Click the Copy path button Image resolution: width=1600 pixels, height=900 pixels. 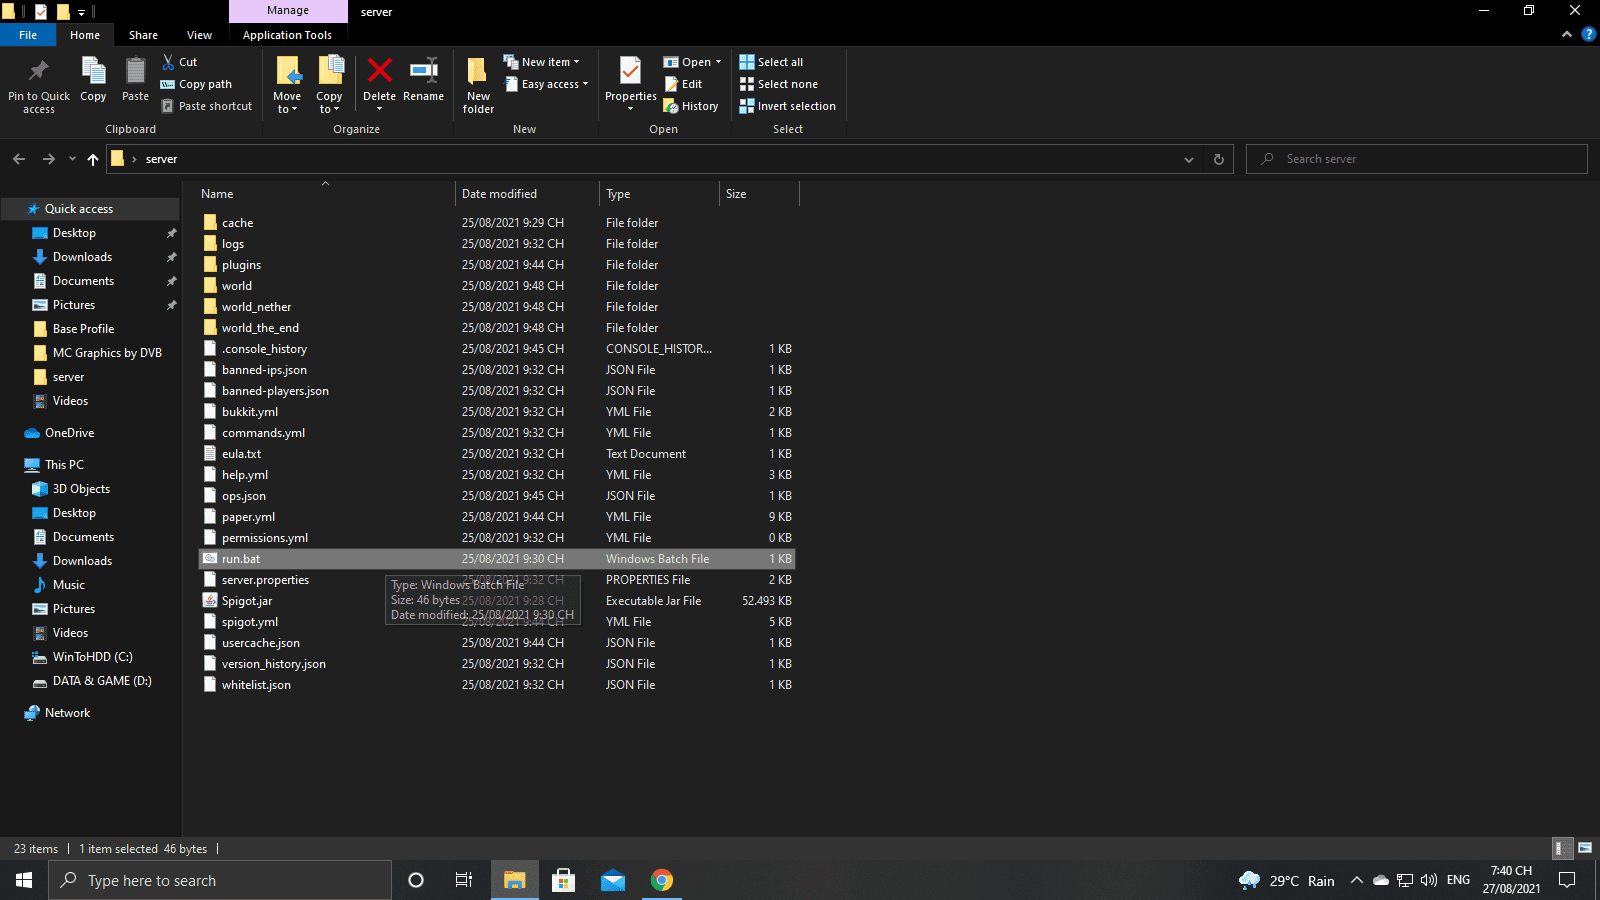197,84
